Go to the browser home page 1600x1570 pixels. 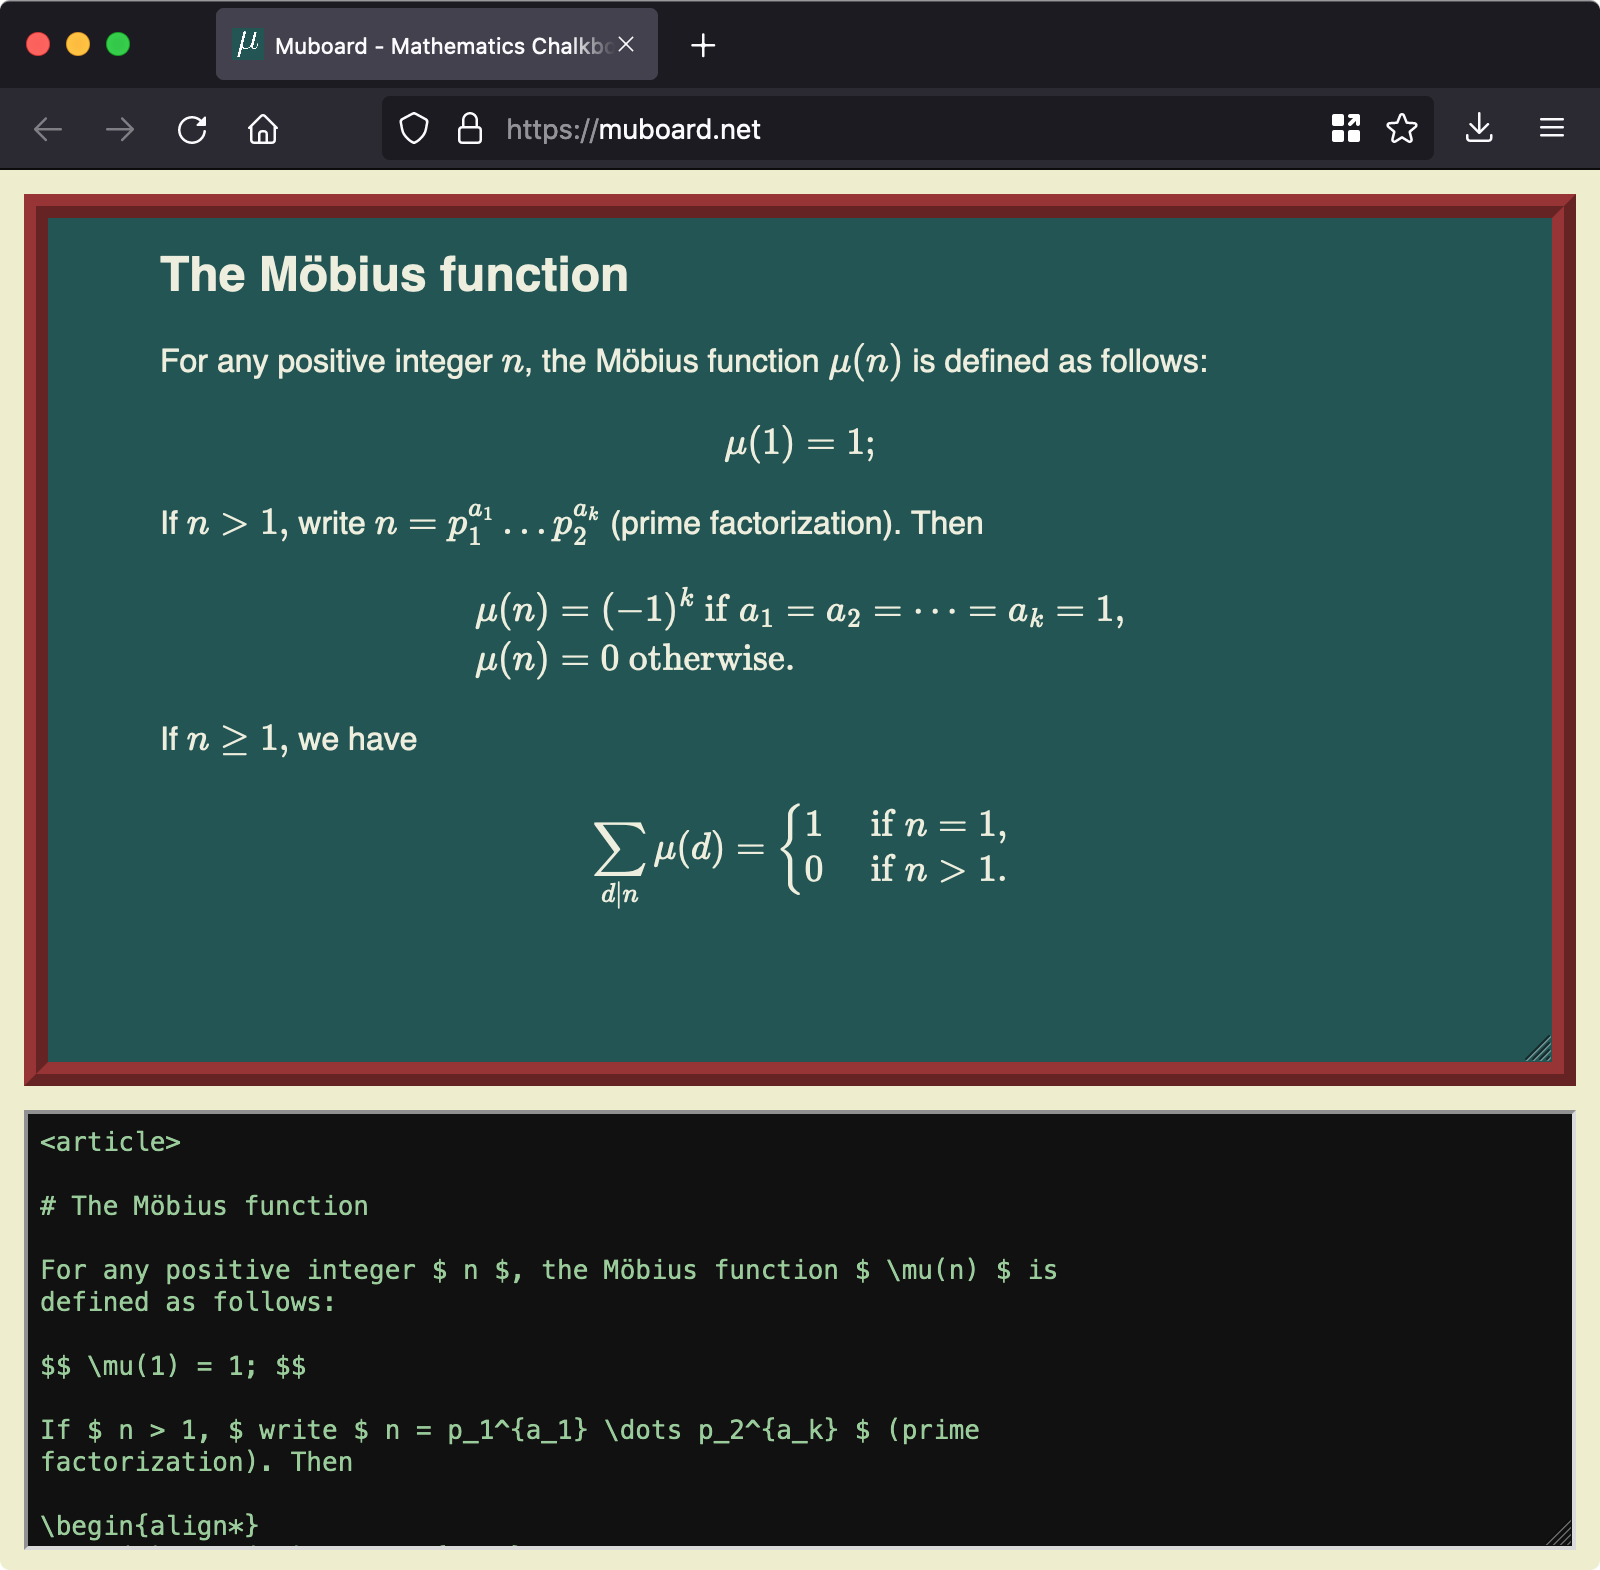263,129
